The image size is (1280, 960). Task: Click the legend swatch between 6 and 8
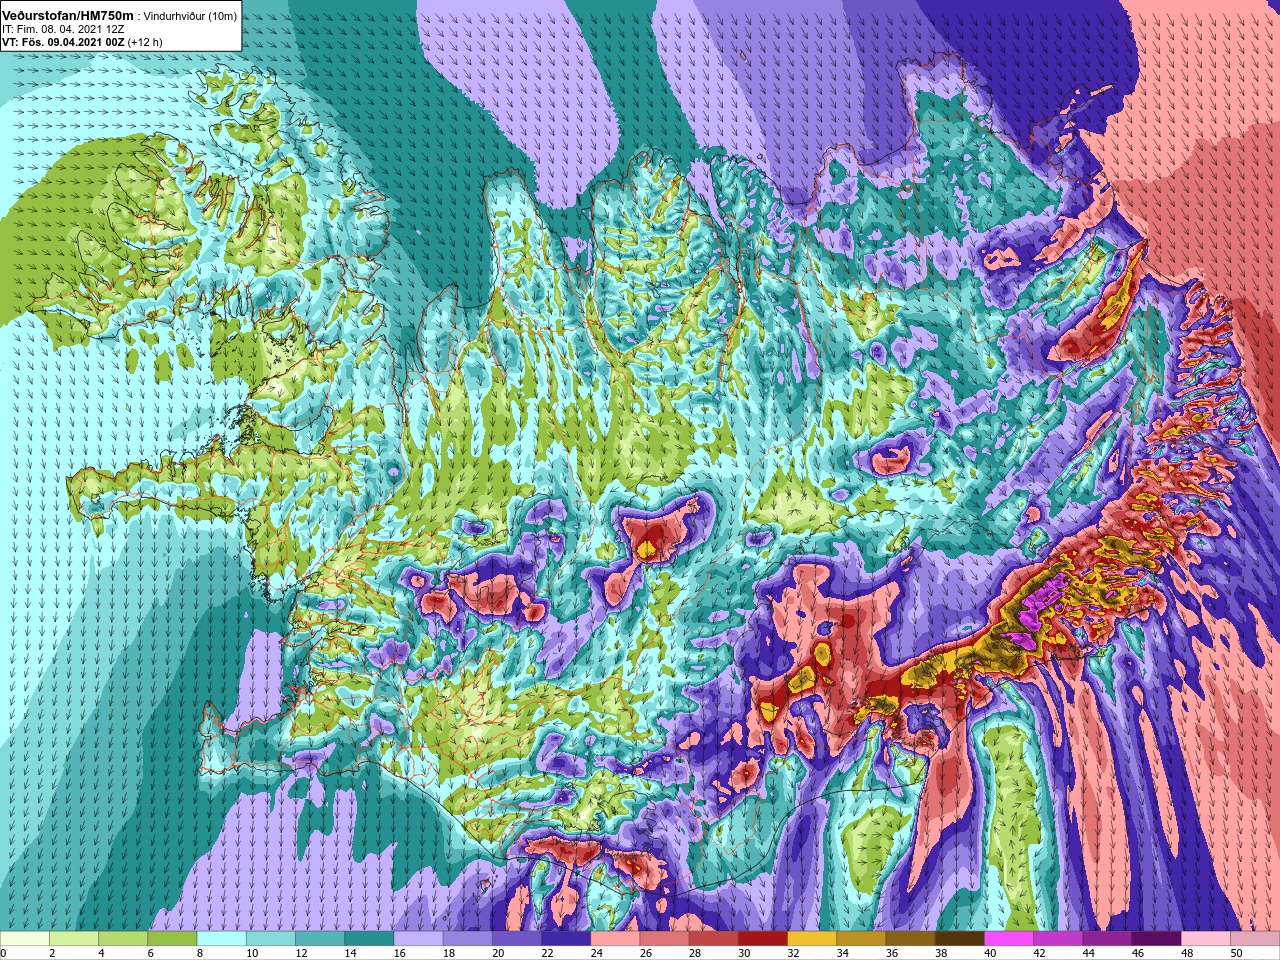tap(172, 939)
